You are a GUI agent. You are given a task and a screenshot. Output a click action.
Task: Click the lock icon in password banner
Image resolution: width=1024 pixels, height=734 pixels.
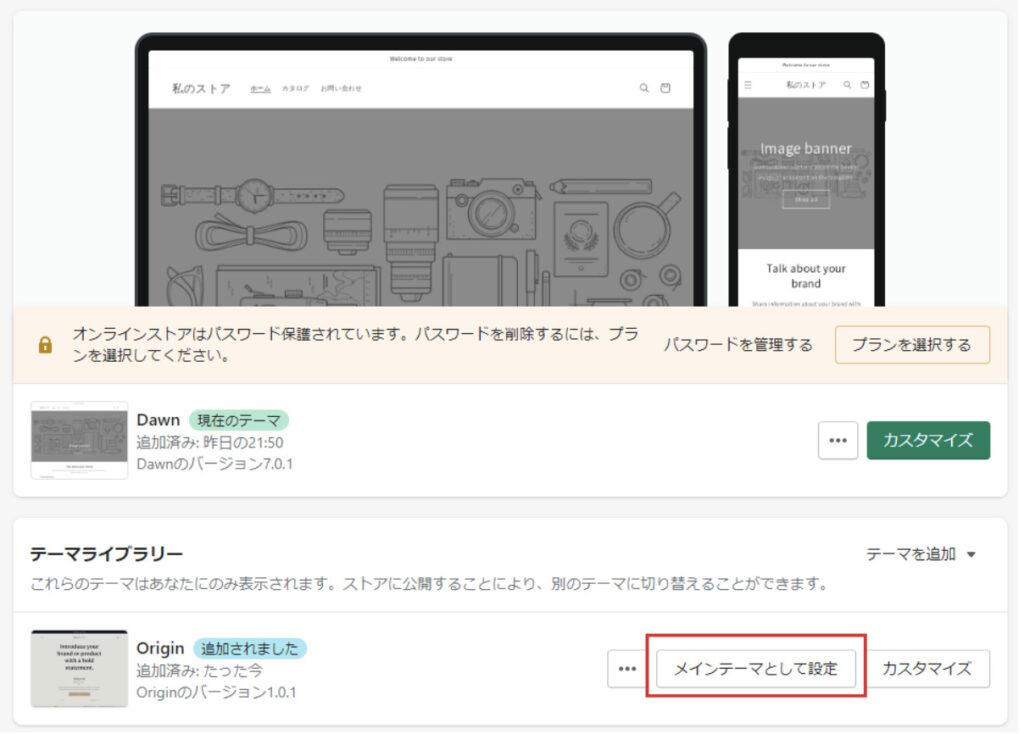click(45, 345)
